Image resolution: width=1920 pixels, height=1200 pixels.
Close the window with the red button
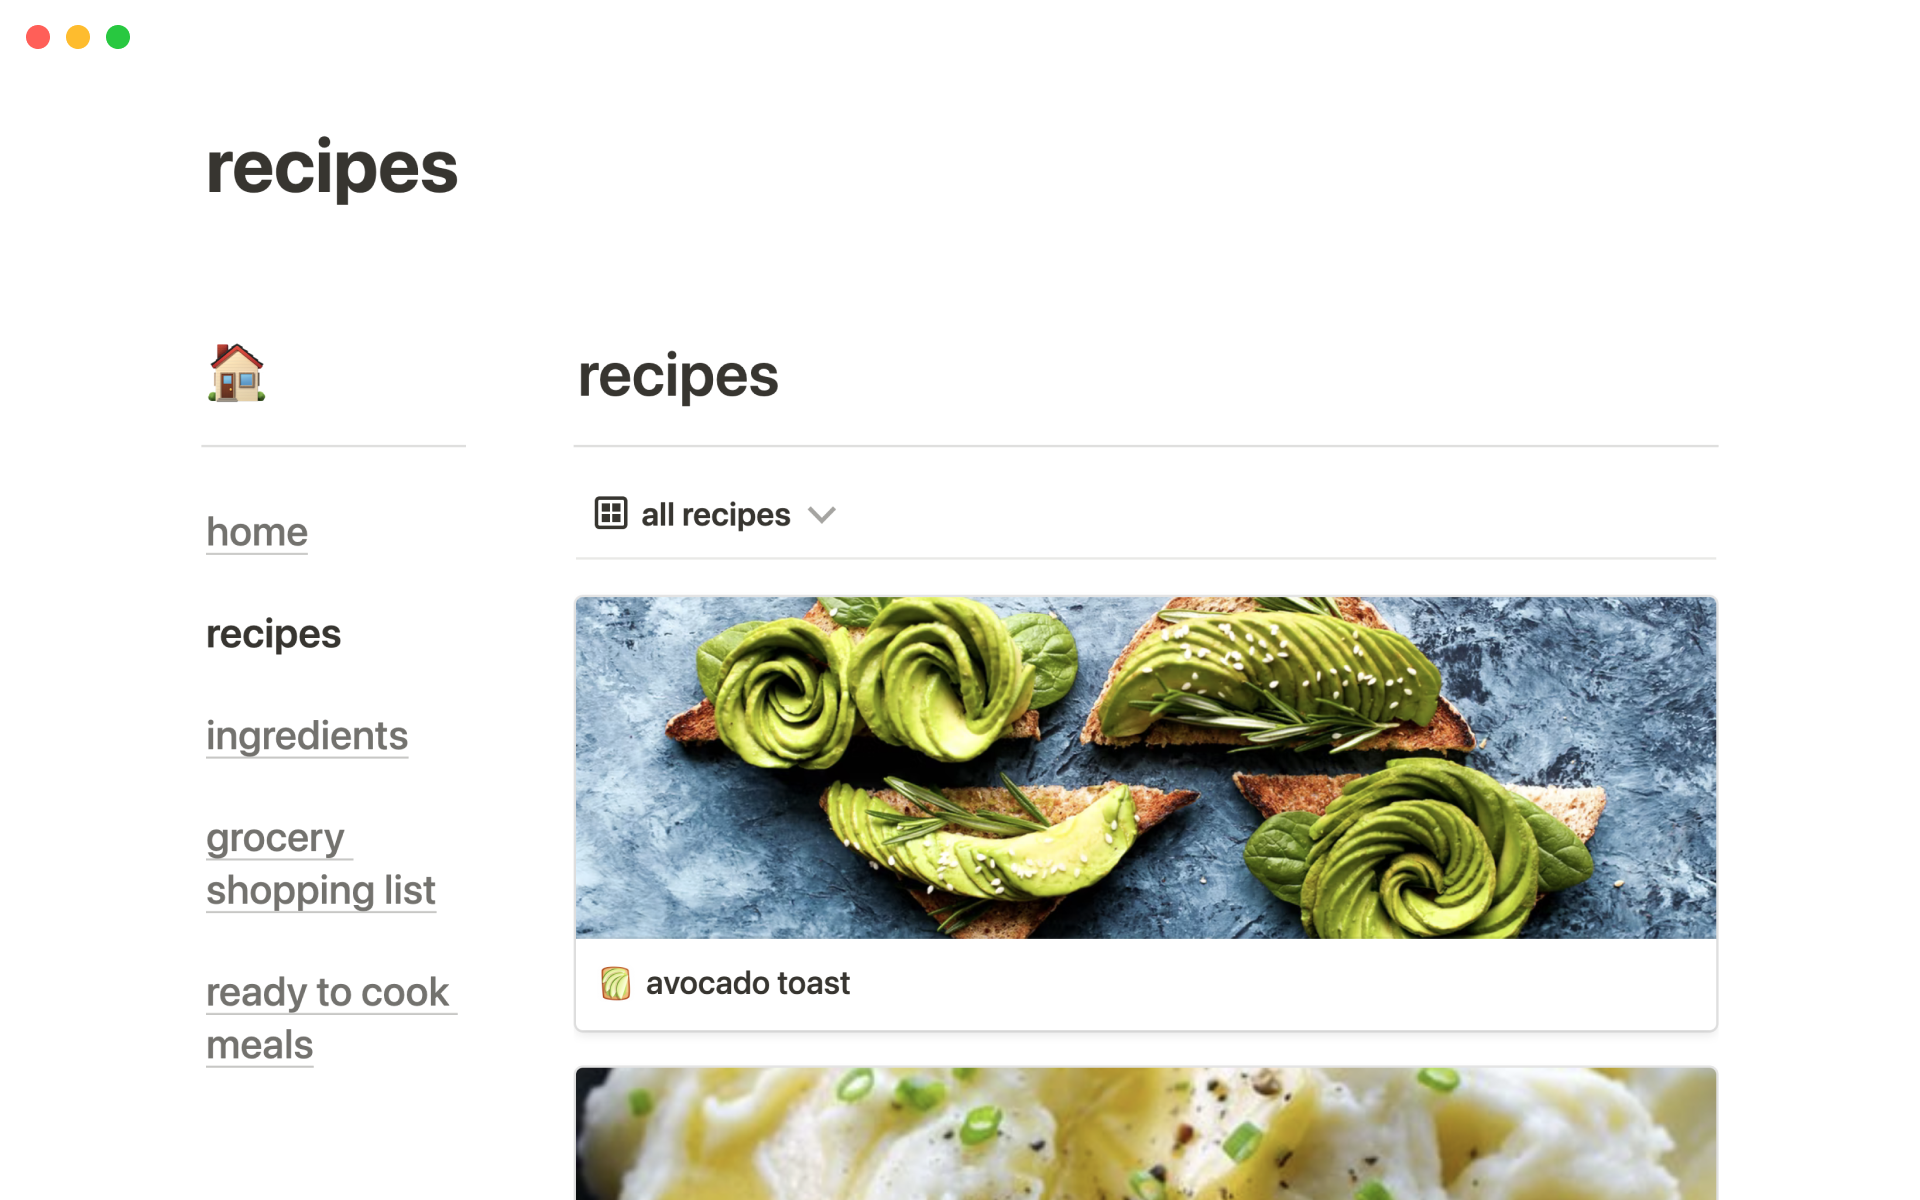point(38,37)
